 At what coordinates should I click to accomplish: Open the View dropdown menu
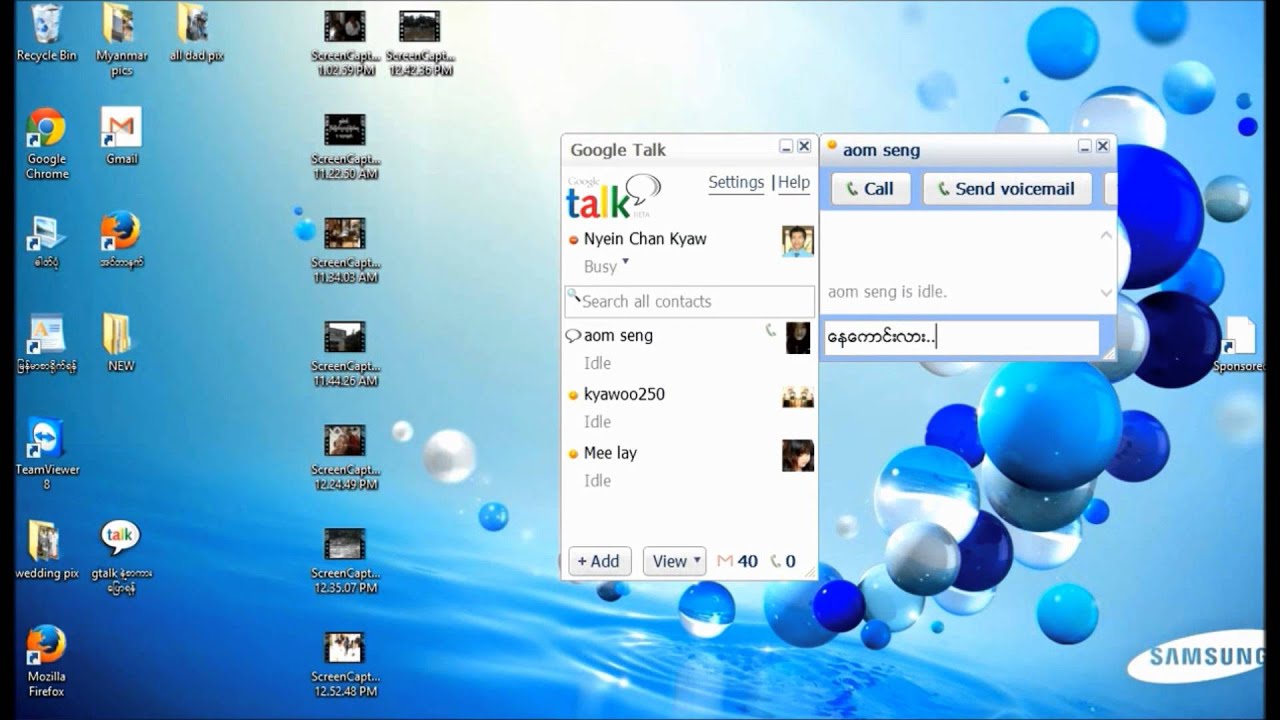click(674, 561)
